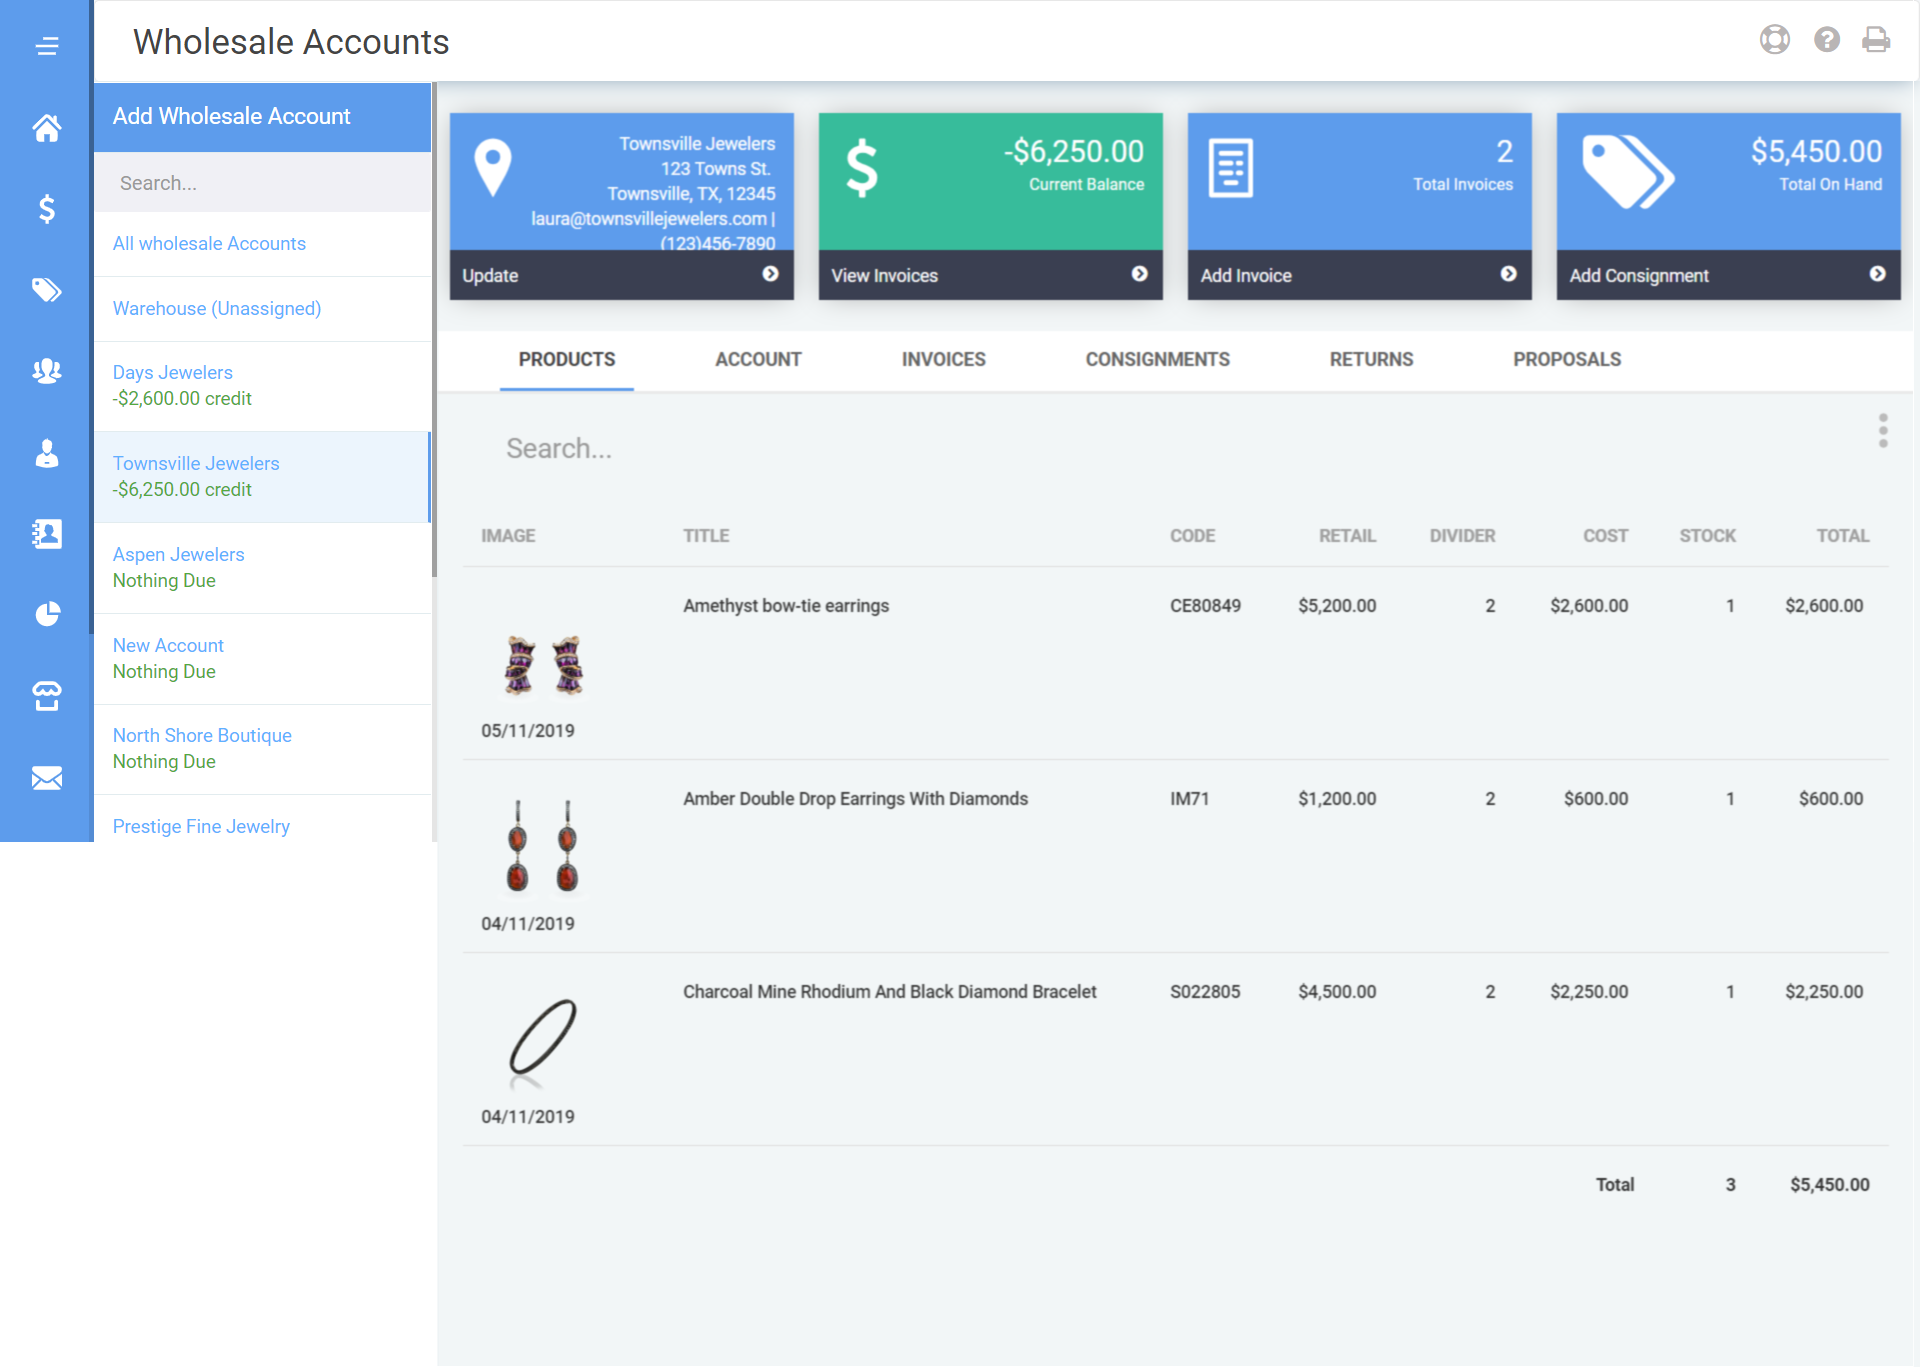Click the lifebuoy support icon
The width and height of the screenshot is (1920, 1367).
1775,39
